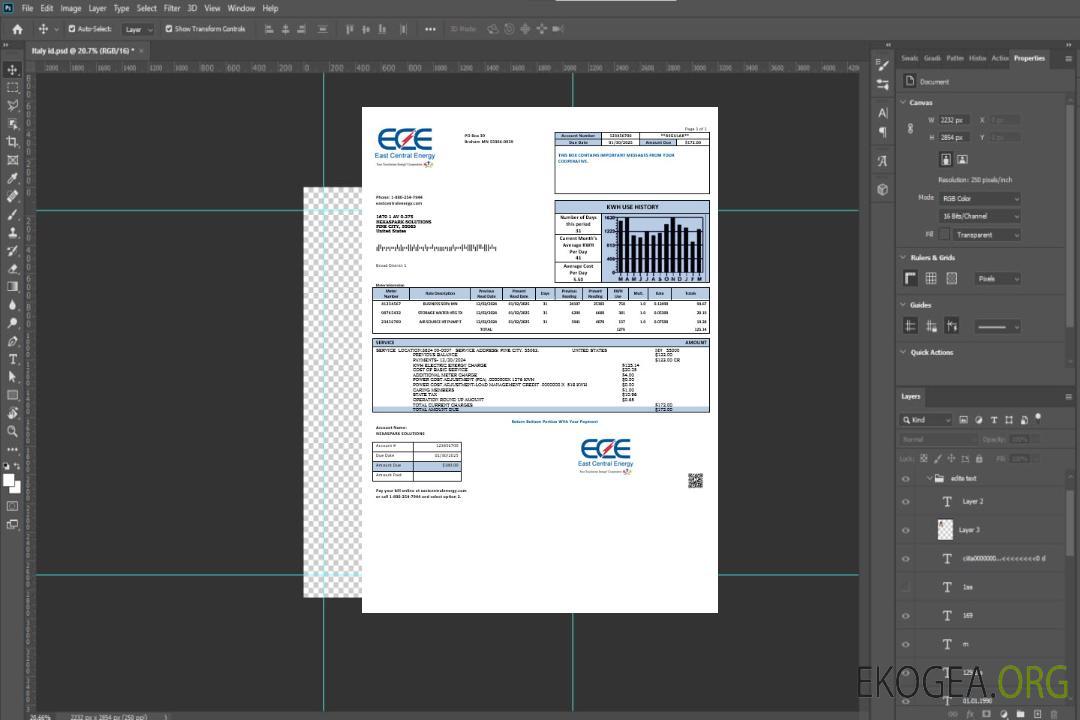
Task: Open the Filter menu
Action: click(172, 8)
